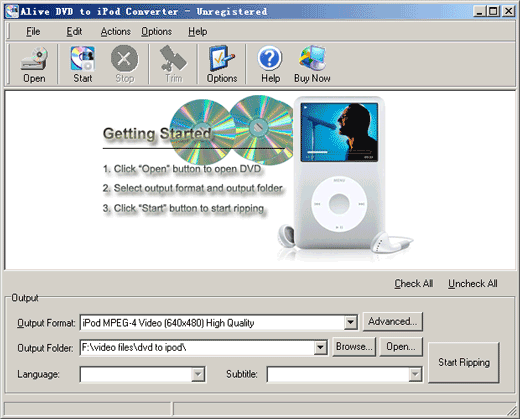Expand the Output Folder dropdown arrow
This screenshot has height=419, width=520.
tap(320, 348)
